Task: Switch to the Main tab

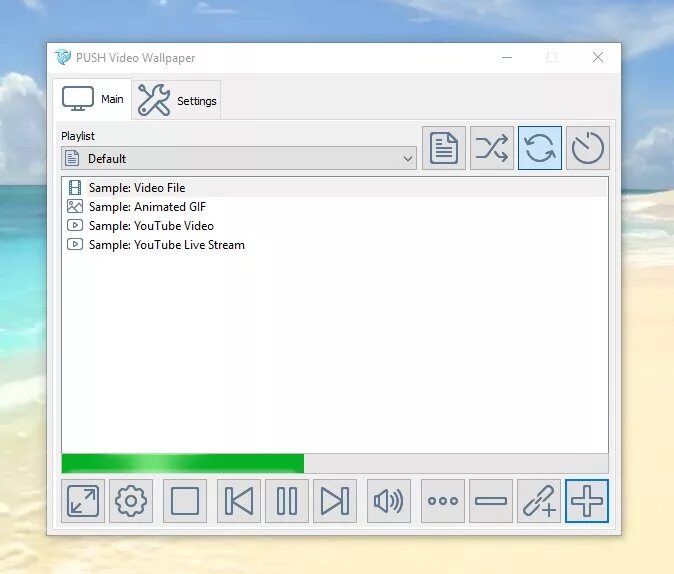Action: 93,99
